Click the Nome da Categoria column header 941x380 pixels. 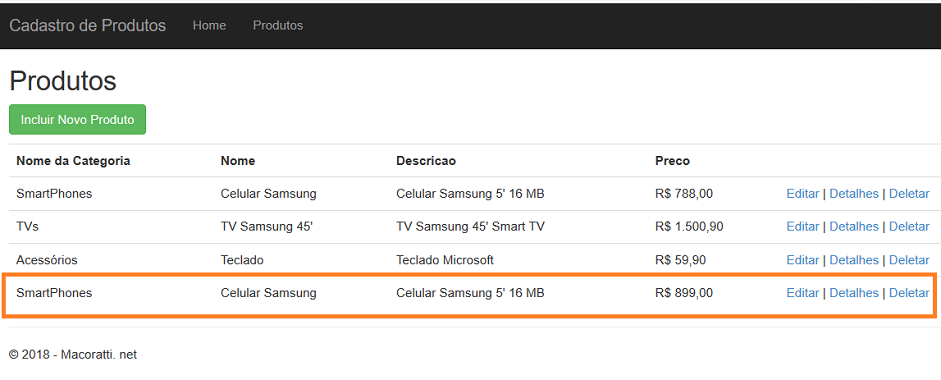[x=73, y=161]
